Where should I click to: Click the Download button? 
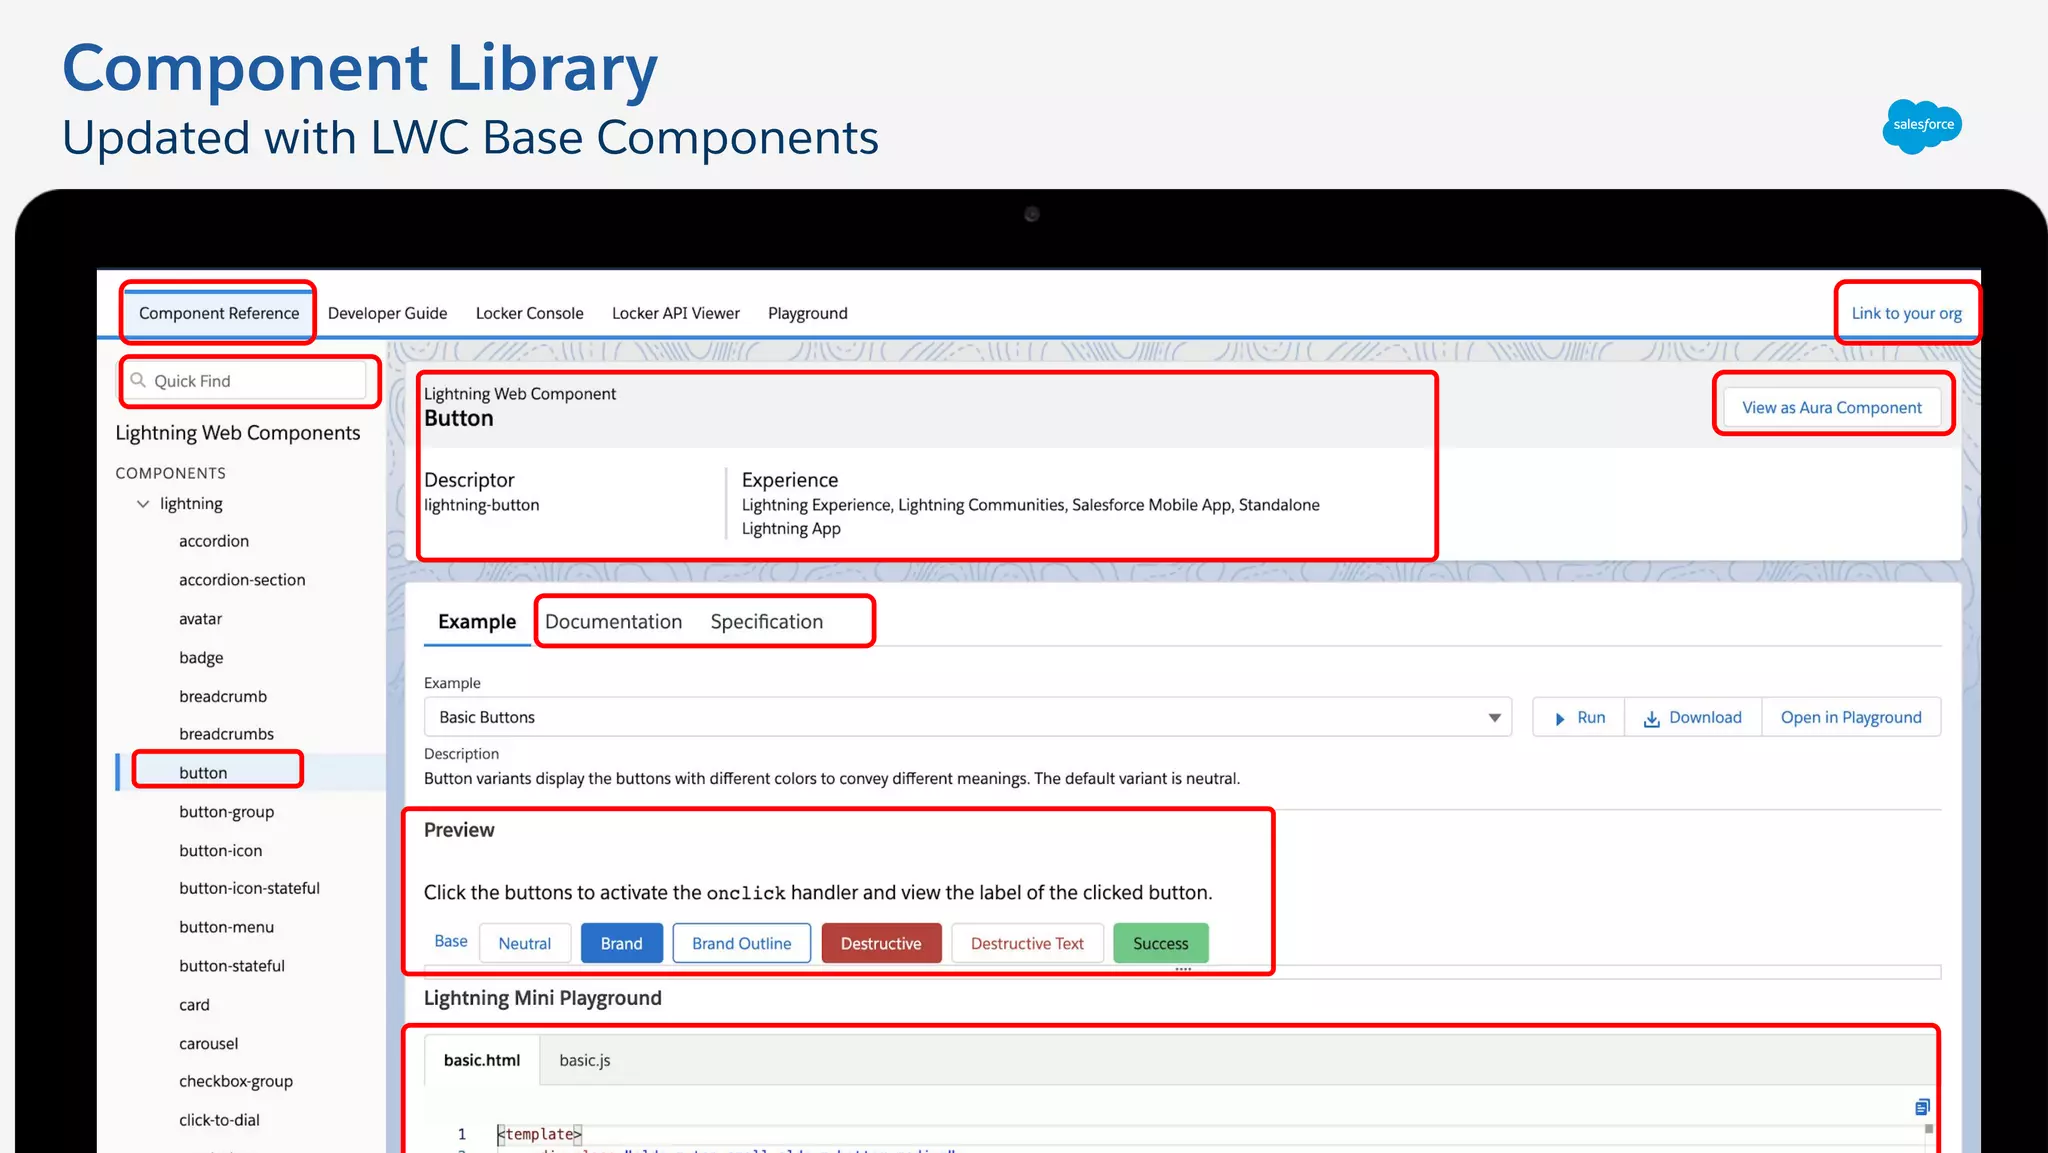(1692, 718)
